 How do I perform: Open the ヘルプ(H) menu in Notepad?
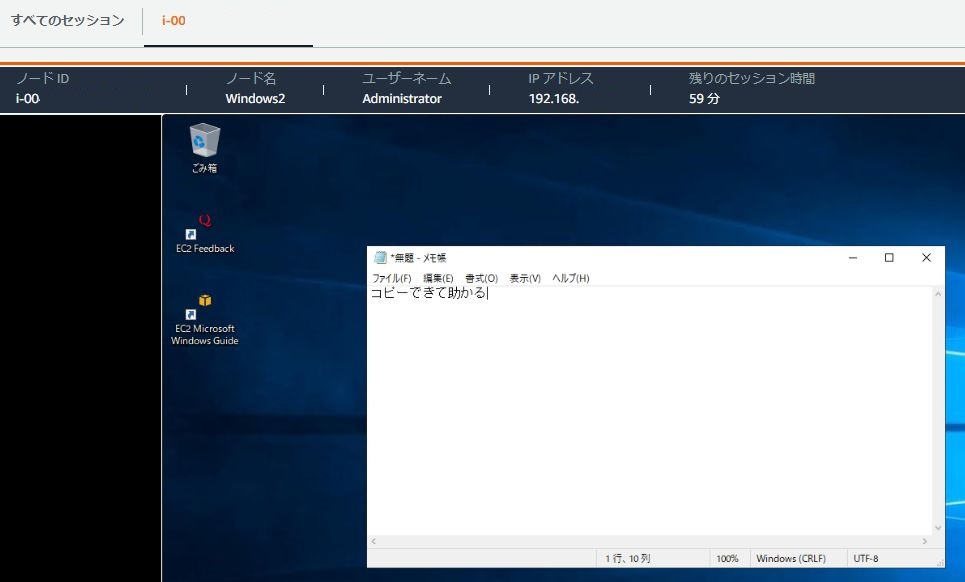571,278
